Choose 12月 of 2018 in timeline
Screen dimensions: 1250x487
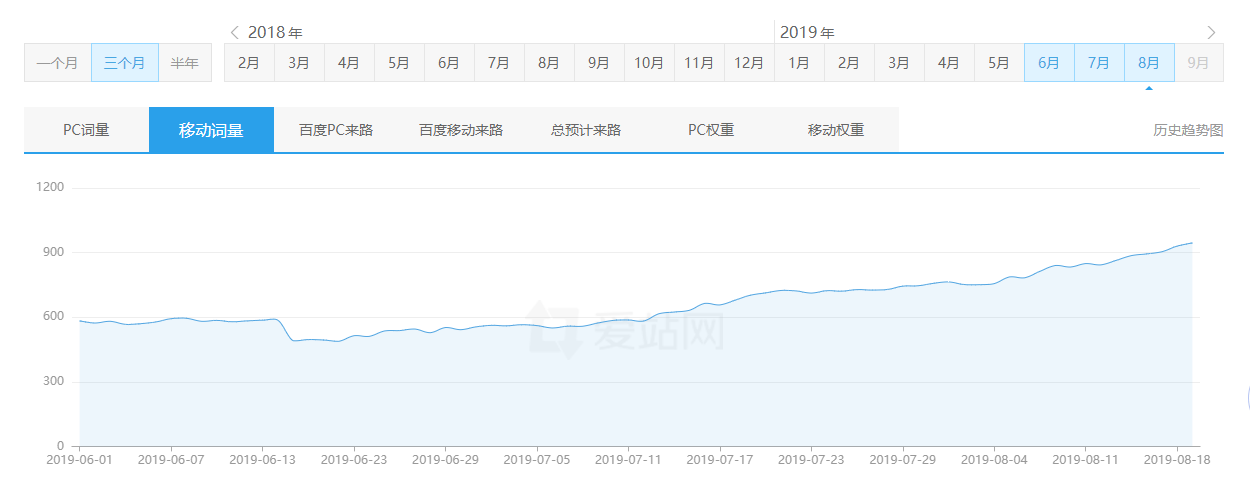point(749,63)
